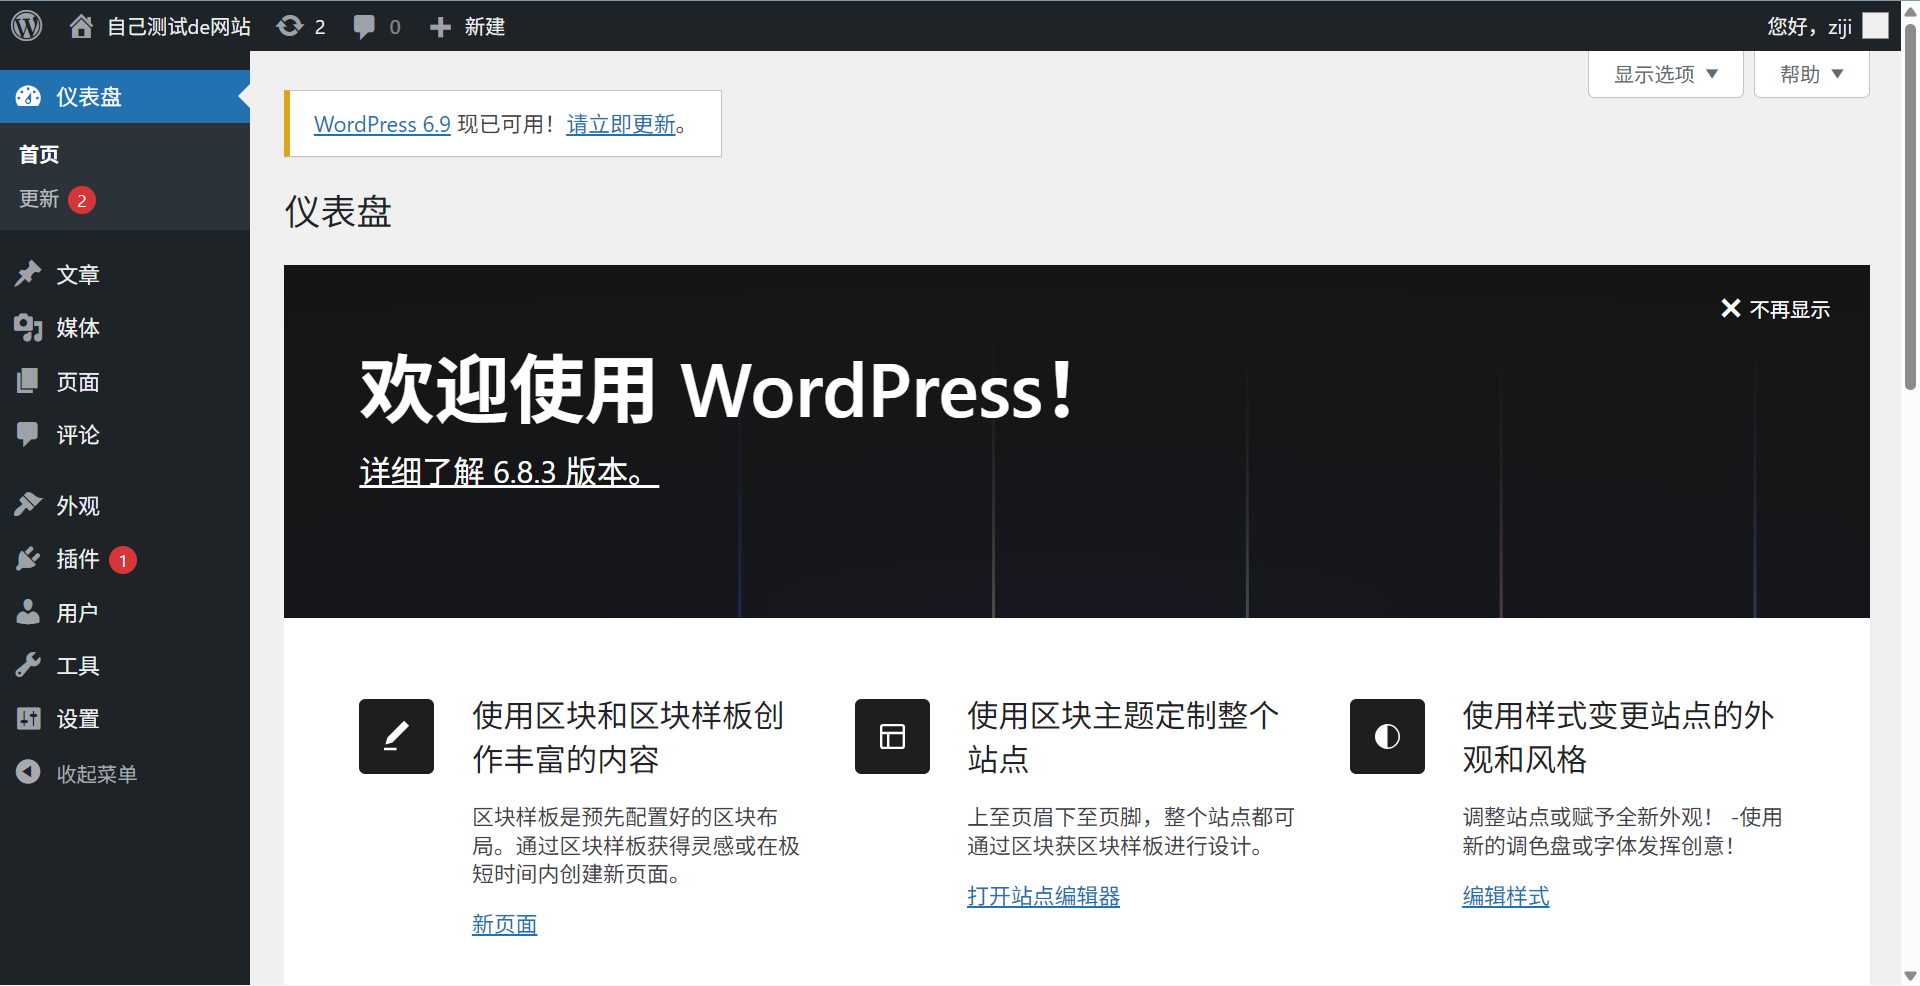Screen dimensions: 1920x986
Task: Click the person icon for 用户
Action: (x=28, y=612)
